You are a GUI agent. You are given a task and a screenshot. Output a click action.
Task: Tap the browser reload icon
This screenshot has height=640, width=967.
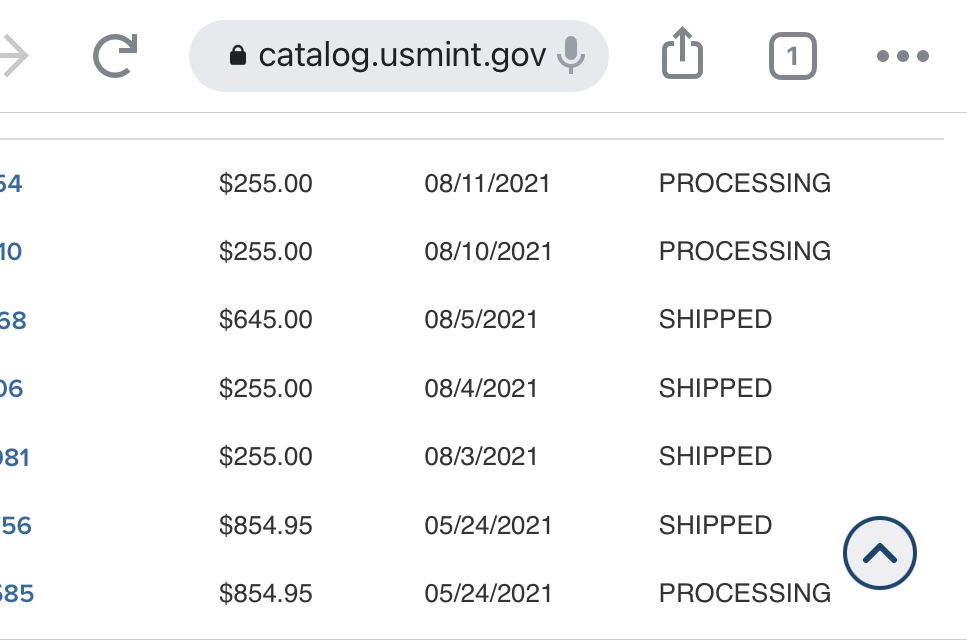115,56
